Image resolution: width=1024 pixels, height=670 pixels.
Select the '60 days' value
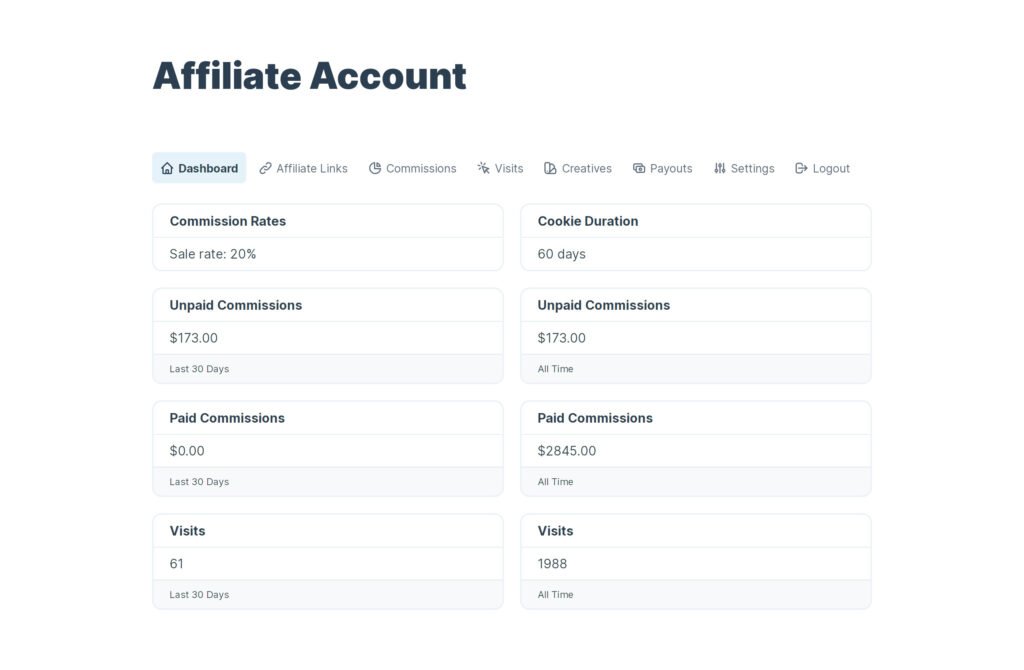pos(562,254)
